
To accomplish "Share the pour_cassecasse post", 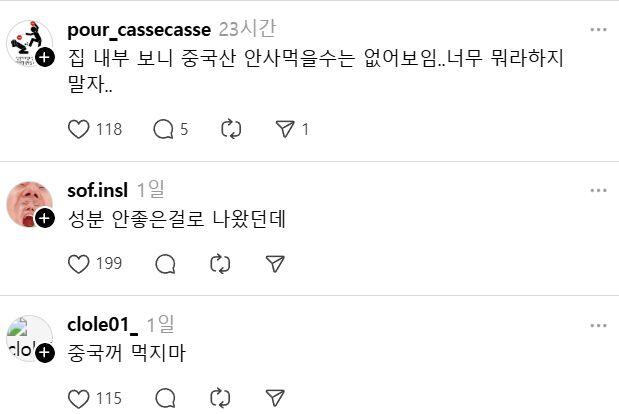I will tap(285, 129).
